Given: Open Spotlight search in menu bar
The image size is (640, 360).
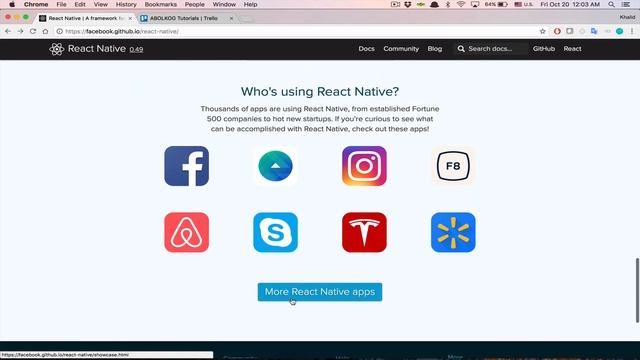Looking at the screenshot, I should coord(611,4).
